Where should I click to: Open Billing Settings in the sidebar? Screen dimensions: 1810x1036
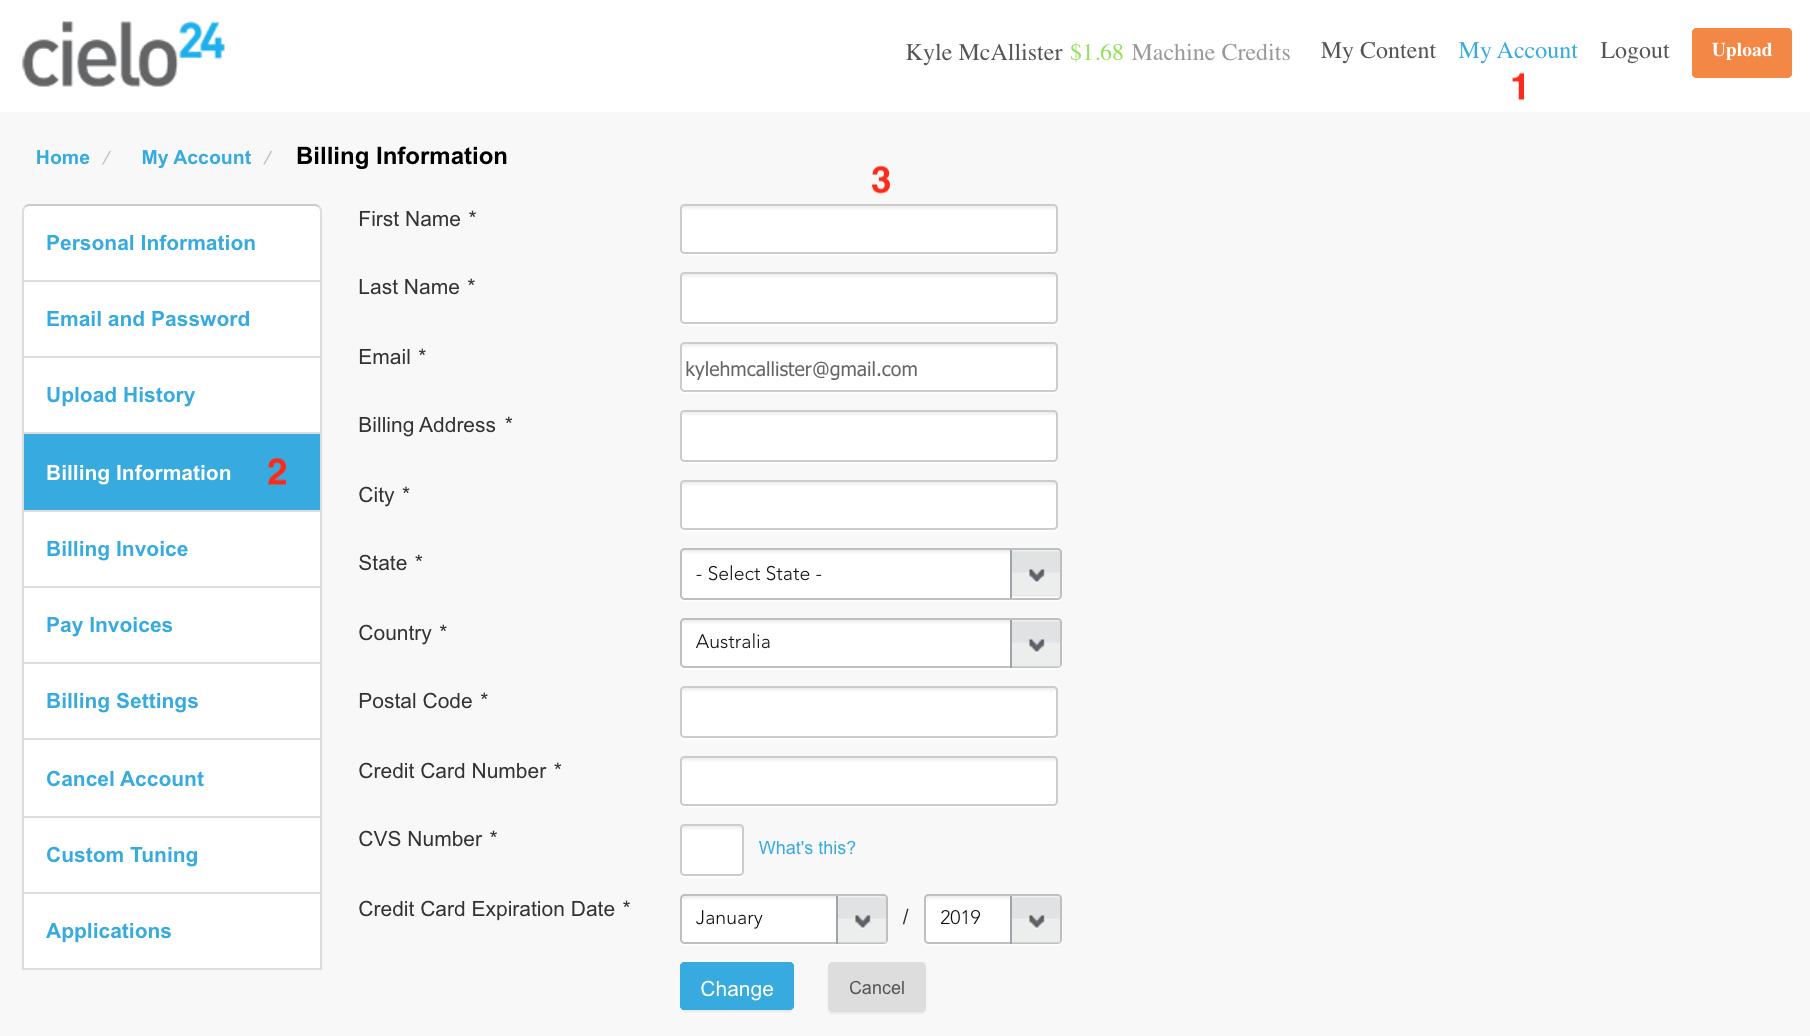pos(172,701)
